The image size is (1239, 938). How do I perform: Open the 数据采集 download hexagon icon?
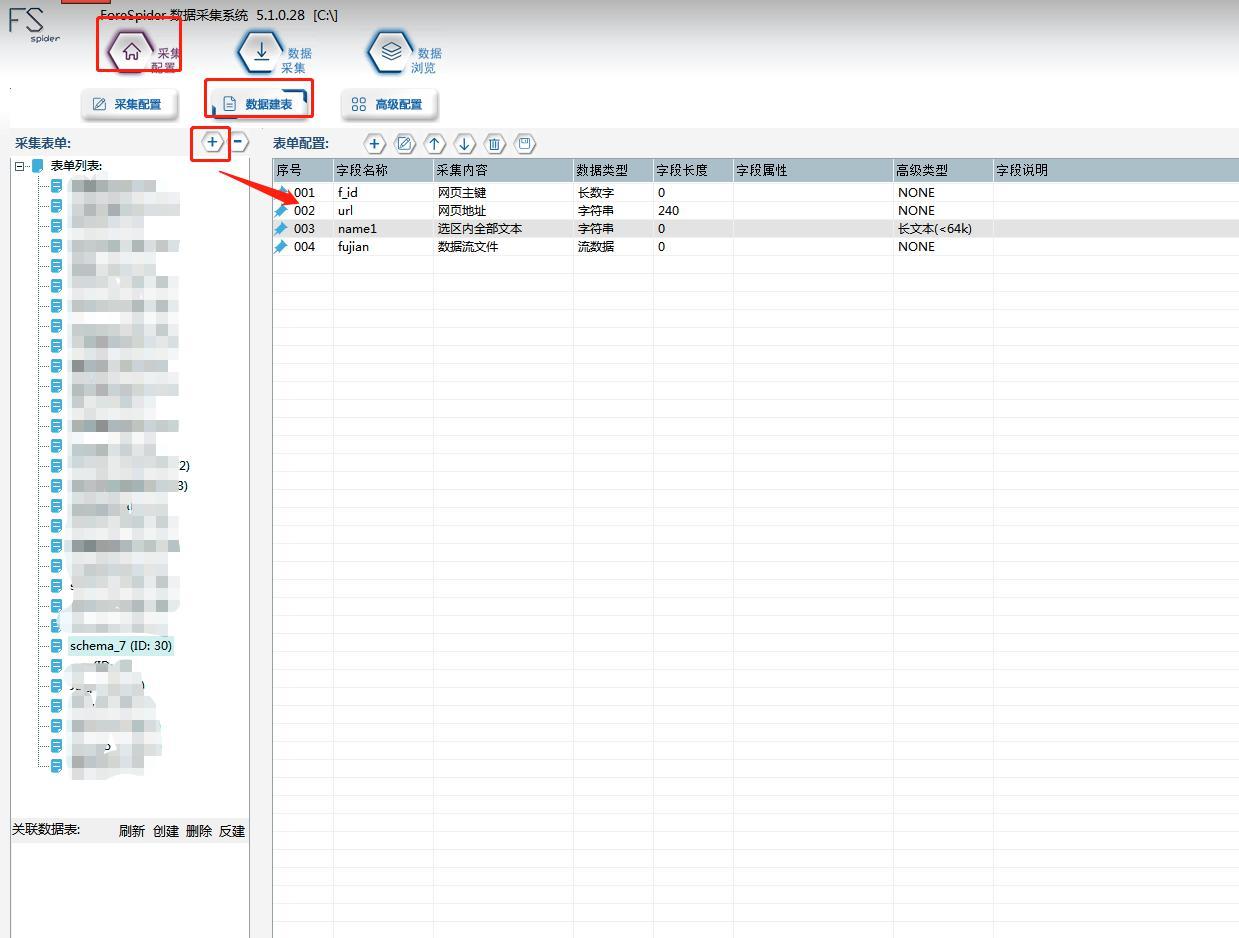tap(261, 52)
